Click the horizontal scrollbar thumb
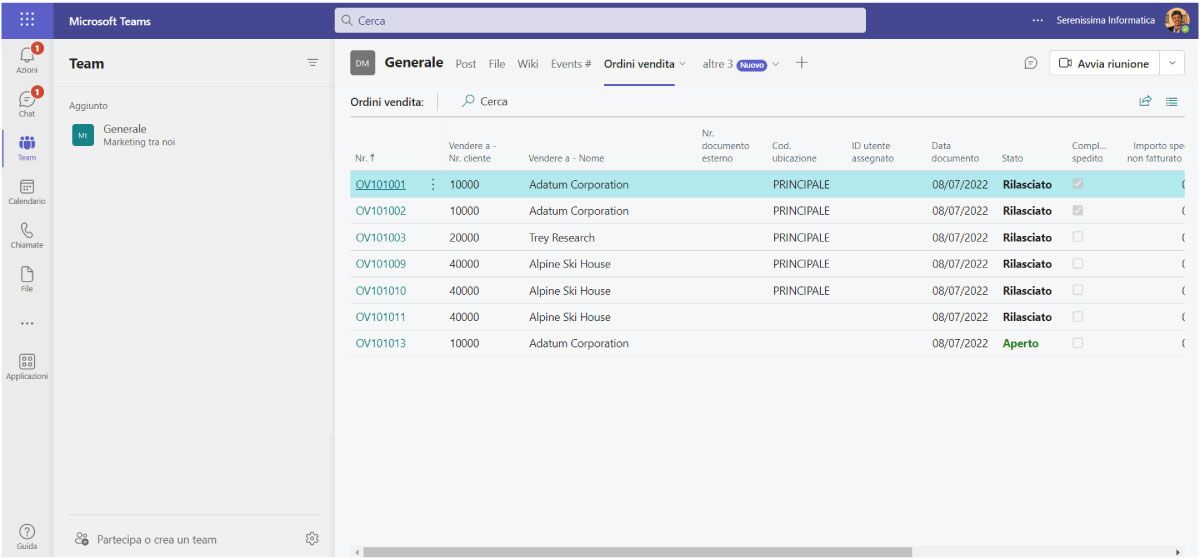The height and width of the screenshot is (560, 1200). click(x=638, y=551)
